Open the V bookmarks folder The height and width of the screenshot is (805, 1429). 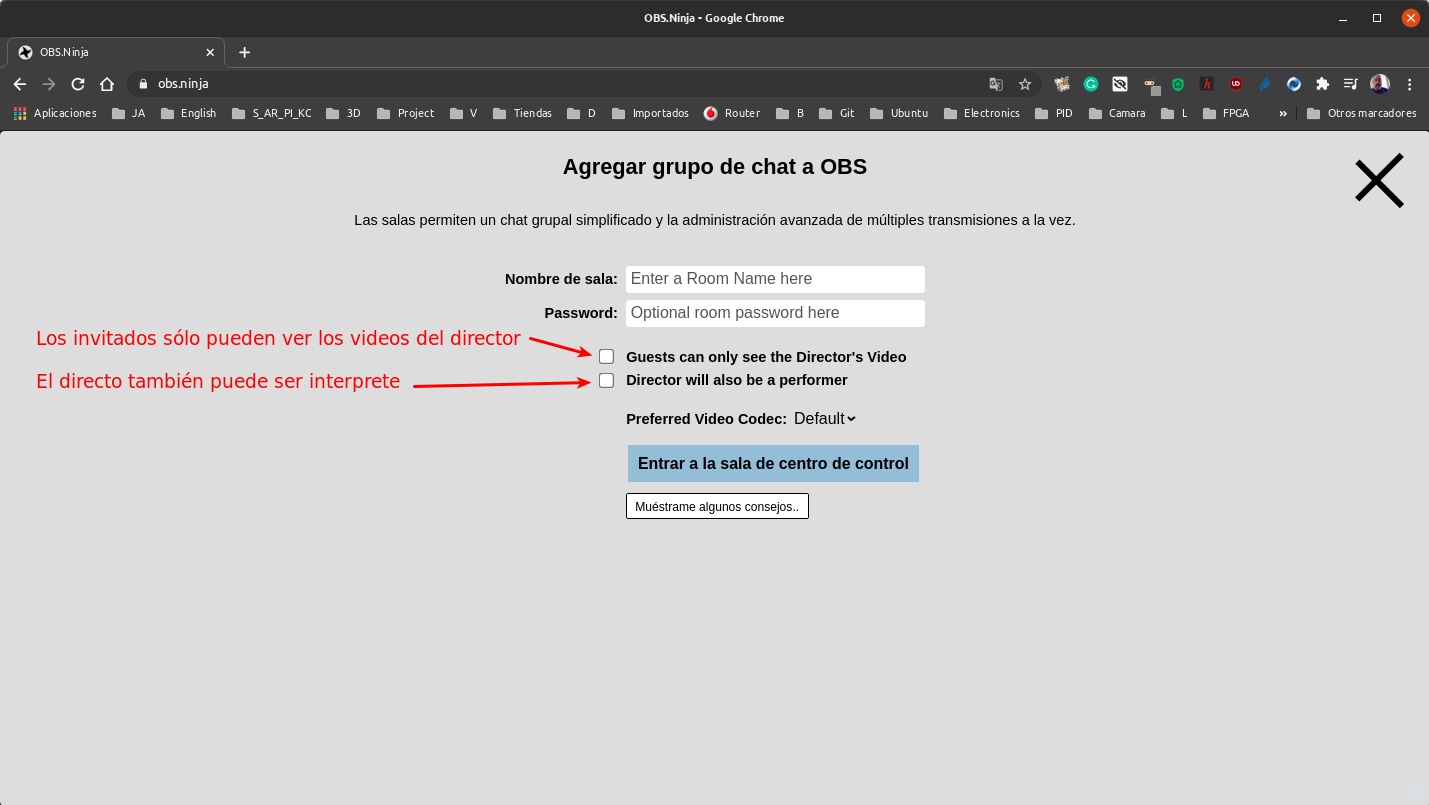463,113
